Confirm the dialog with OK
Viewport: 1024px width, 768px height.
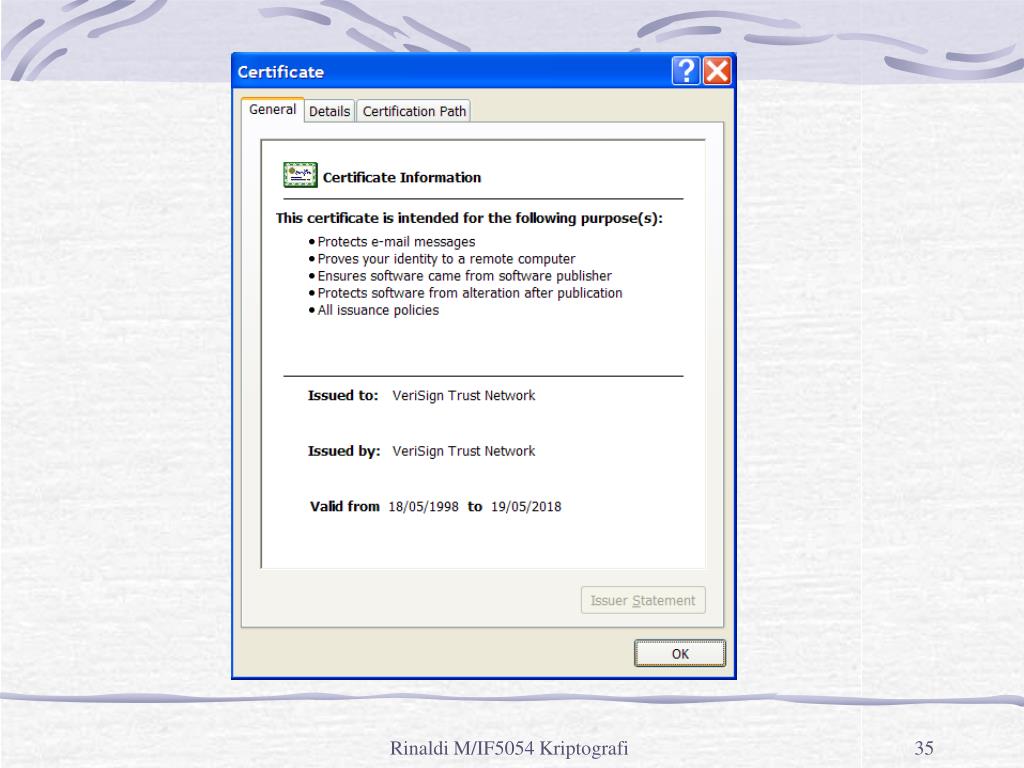click(x=680, y=654)
